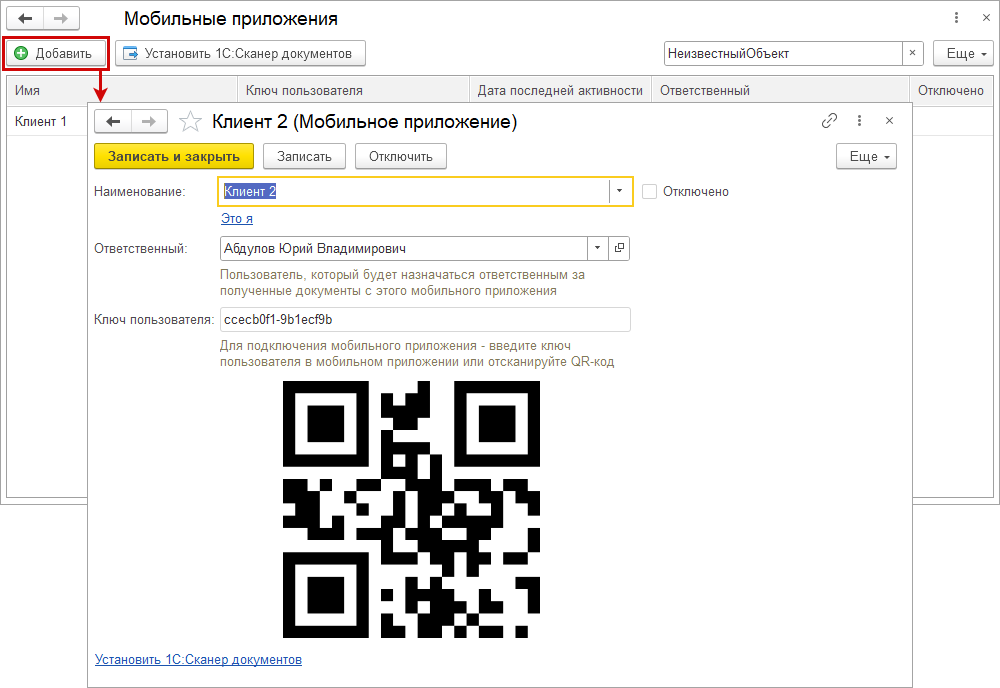
Task: Open the Ответственный item card icon
Action: 619,249
